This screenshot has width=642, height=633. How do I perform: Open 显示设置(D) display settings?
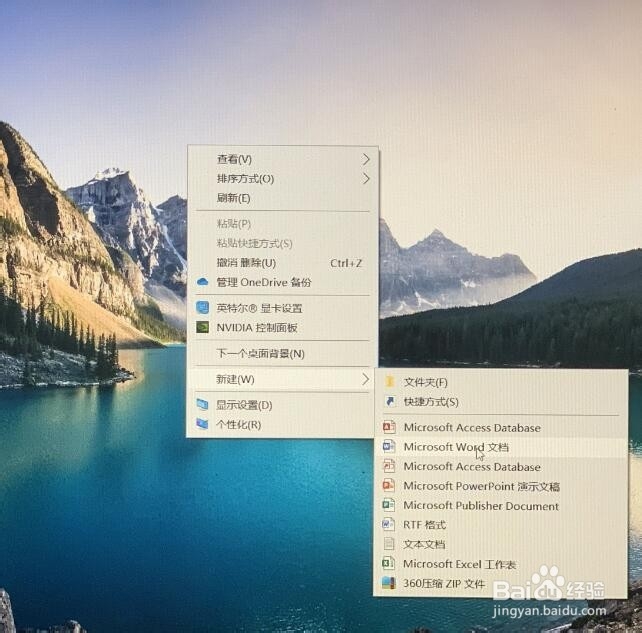coord(283,405)
